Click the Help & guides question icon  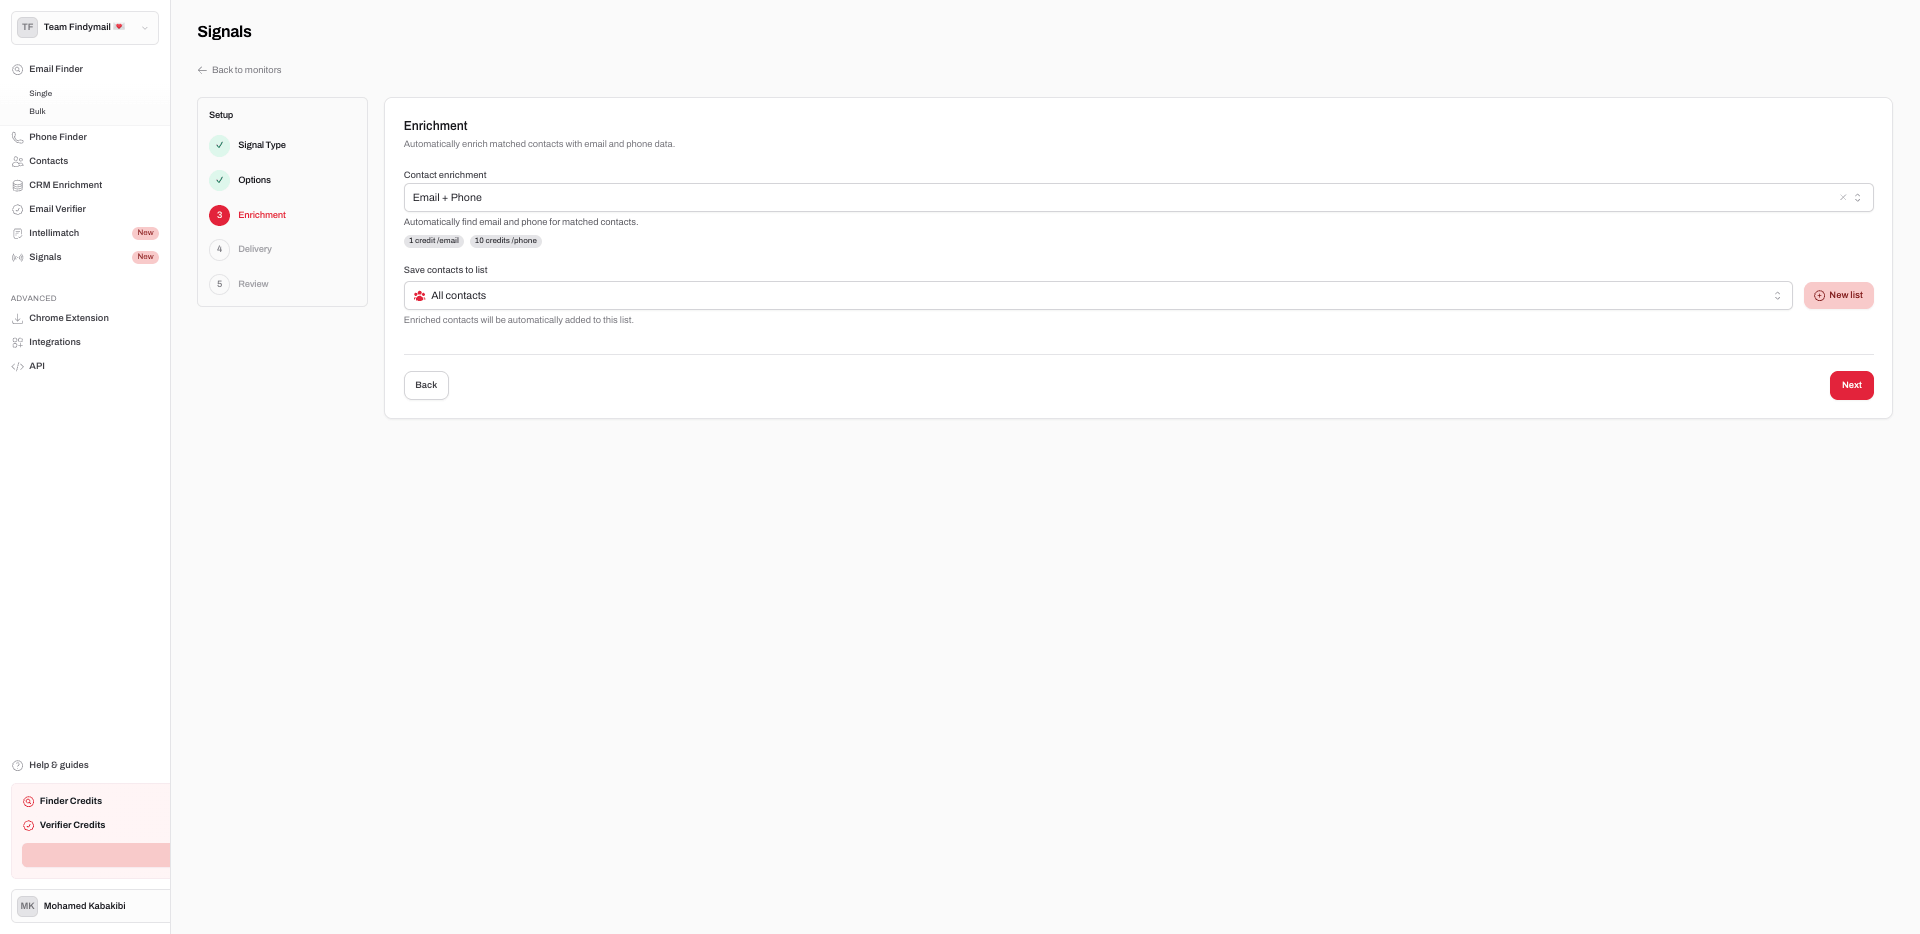tap(17, 766)
